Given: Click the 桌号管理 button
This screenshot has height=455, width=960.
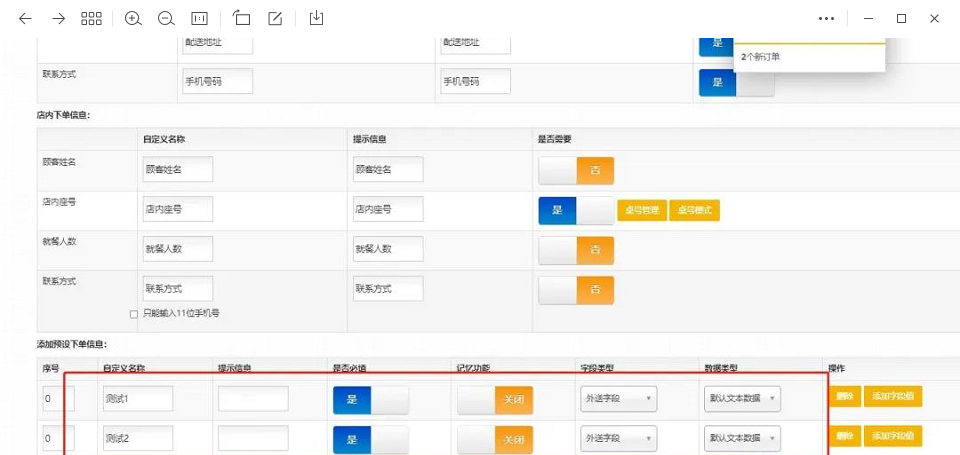Looking at the screenshot, I should point(642,210).
